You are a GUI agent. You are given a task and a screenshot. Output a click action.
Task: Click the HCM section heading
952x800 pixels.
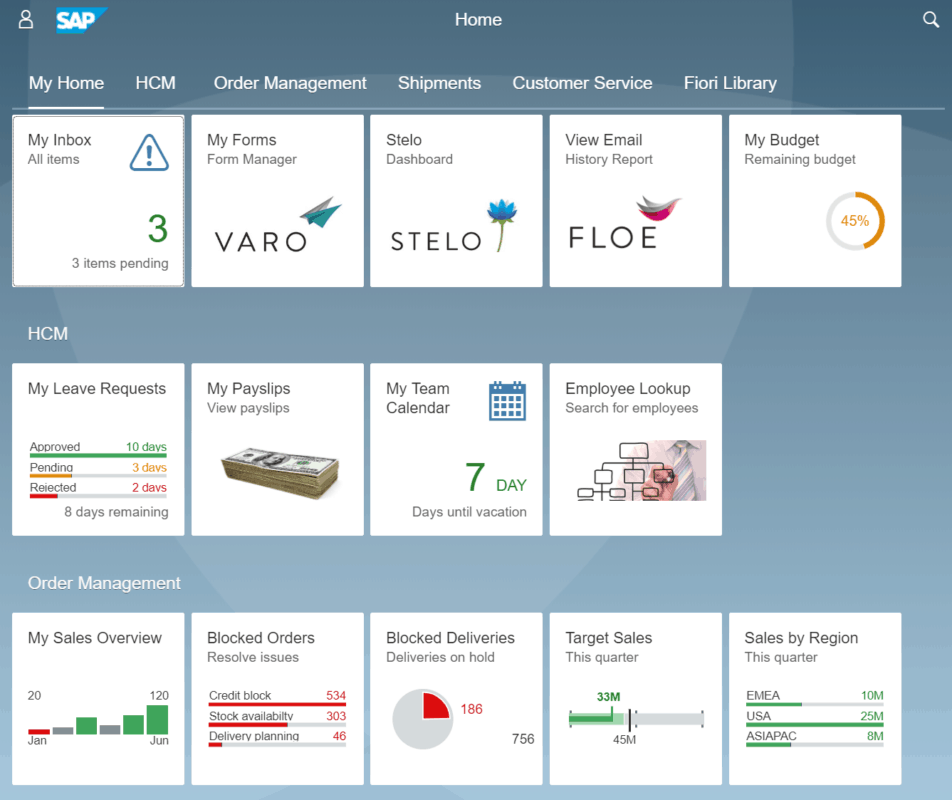tap(48, 334)
